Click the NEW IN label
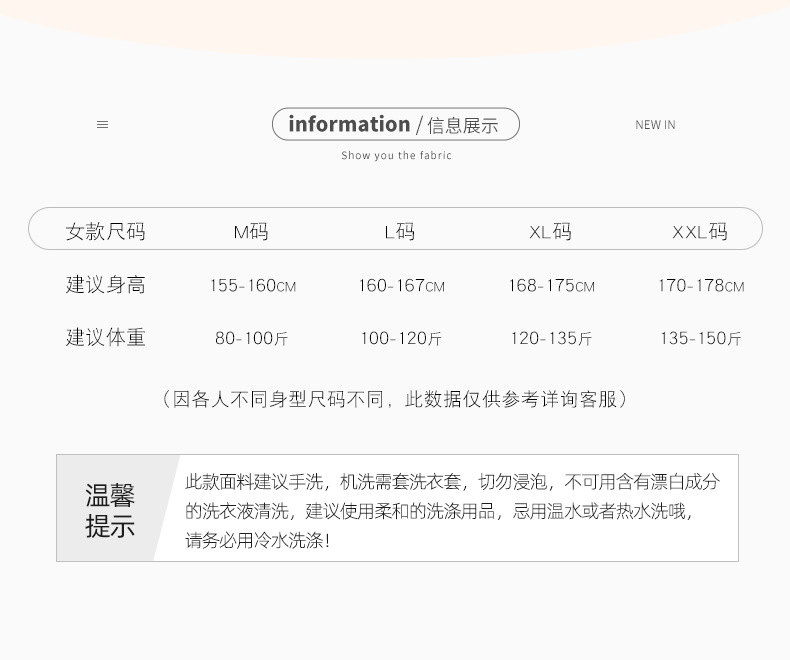 (655, 125)
